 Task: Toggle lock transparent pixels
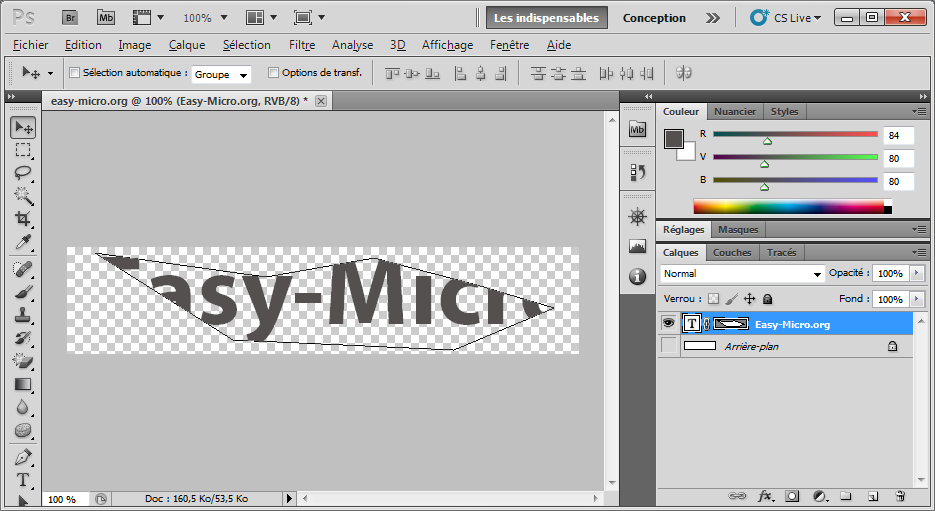(713, 299)
